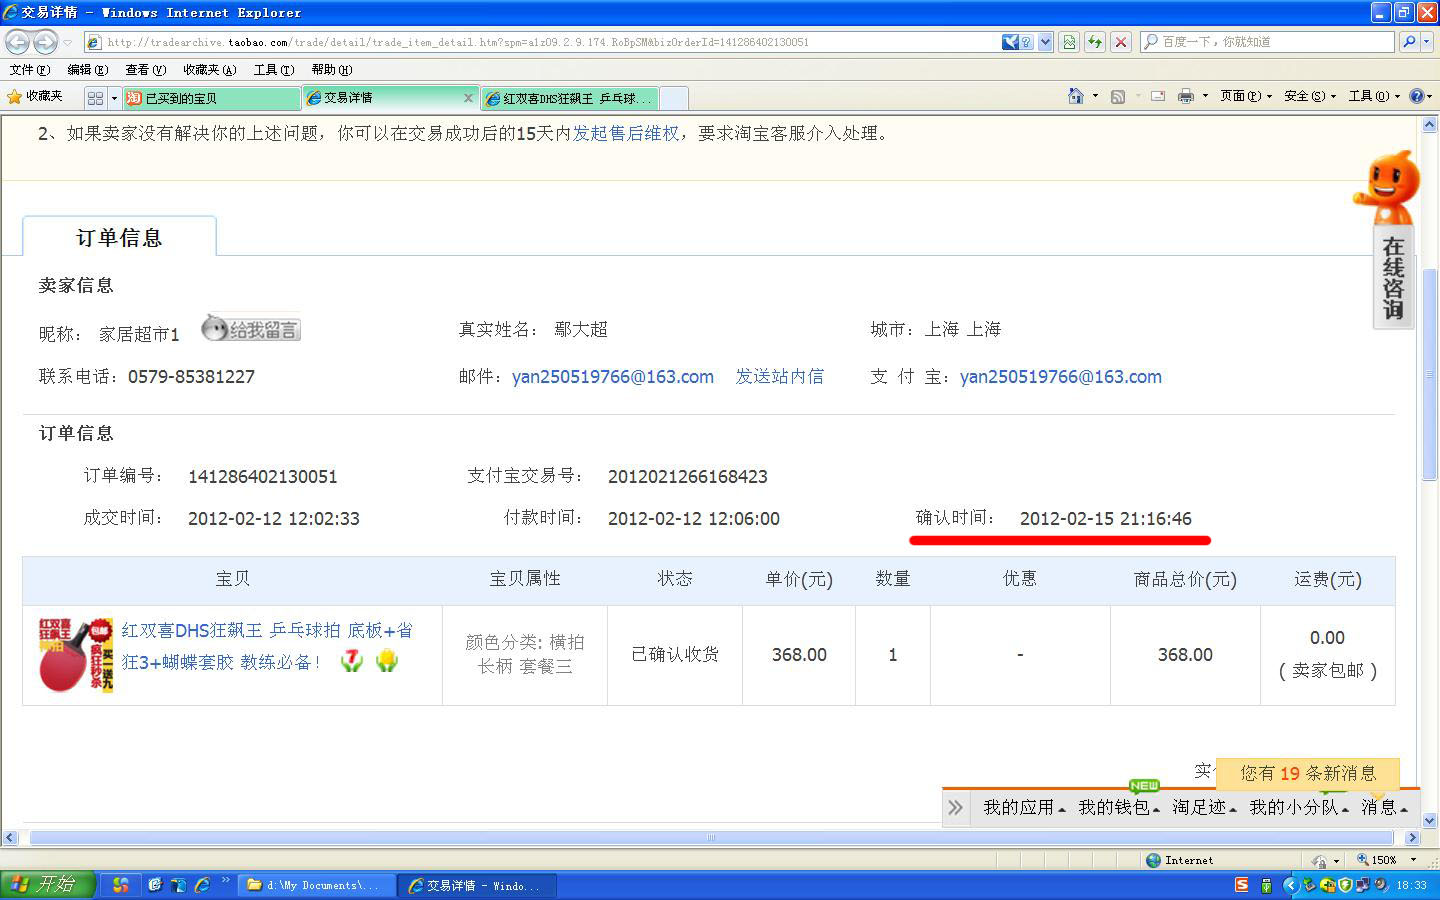
Task: Open the 查看(V) menu
Action: pyautogui.click(x=146, y=70)
